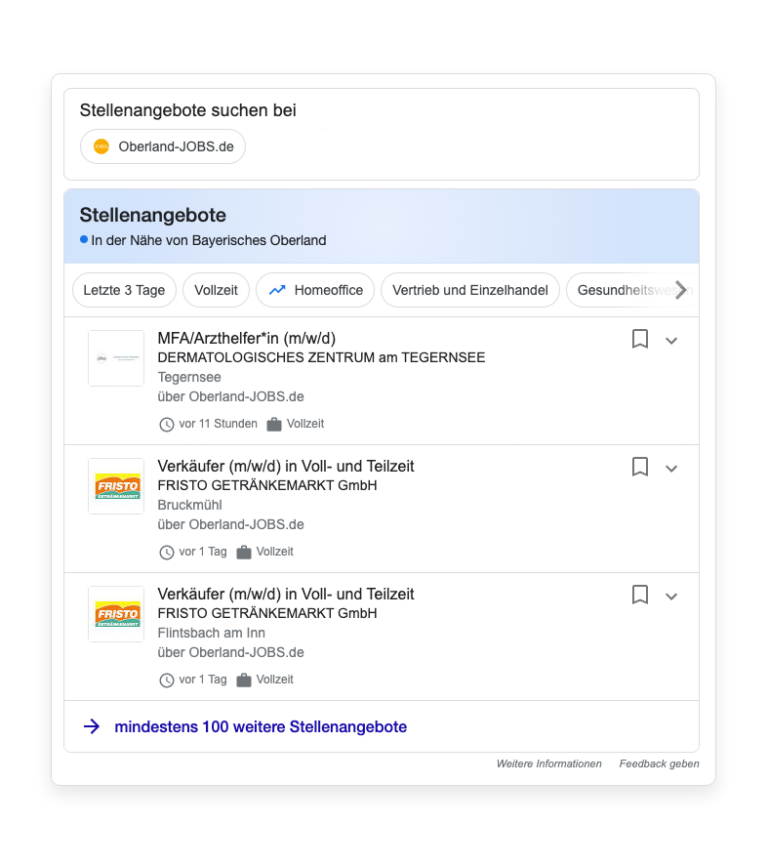The width and height of the screenshot is (768, 865).
Task: Click the arrow icon before more job offers
Action: tap(92, 727)
